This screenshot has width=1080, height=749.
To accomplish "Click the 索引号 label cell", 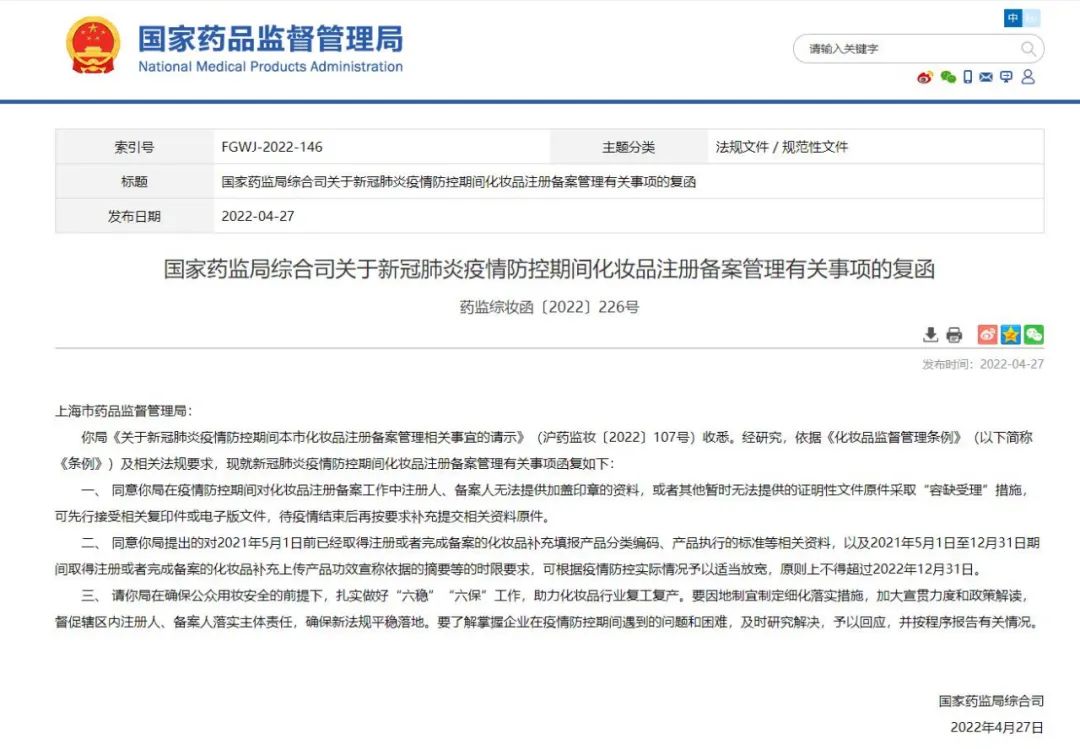I will coord(134,147).
